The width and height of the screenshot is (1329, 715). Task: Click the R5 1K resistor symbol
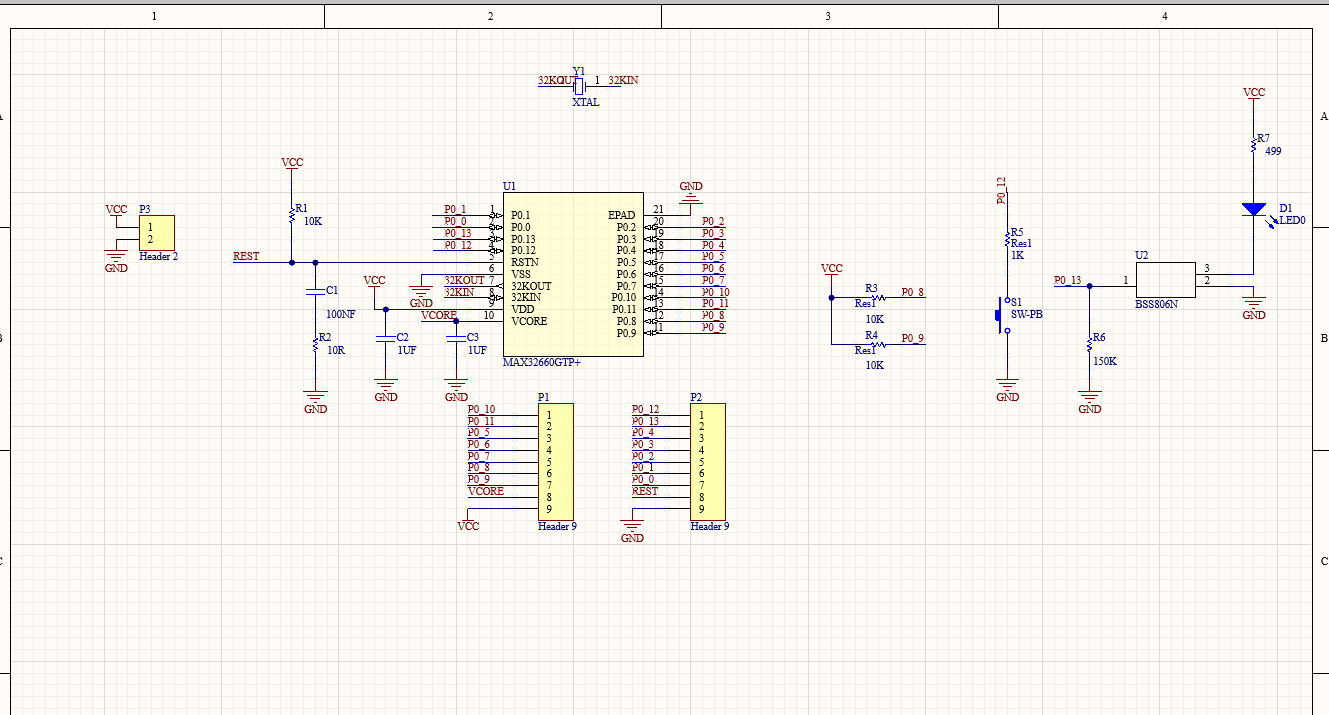(x=1008, y=240)
